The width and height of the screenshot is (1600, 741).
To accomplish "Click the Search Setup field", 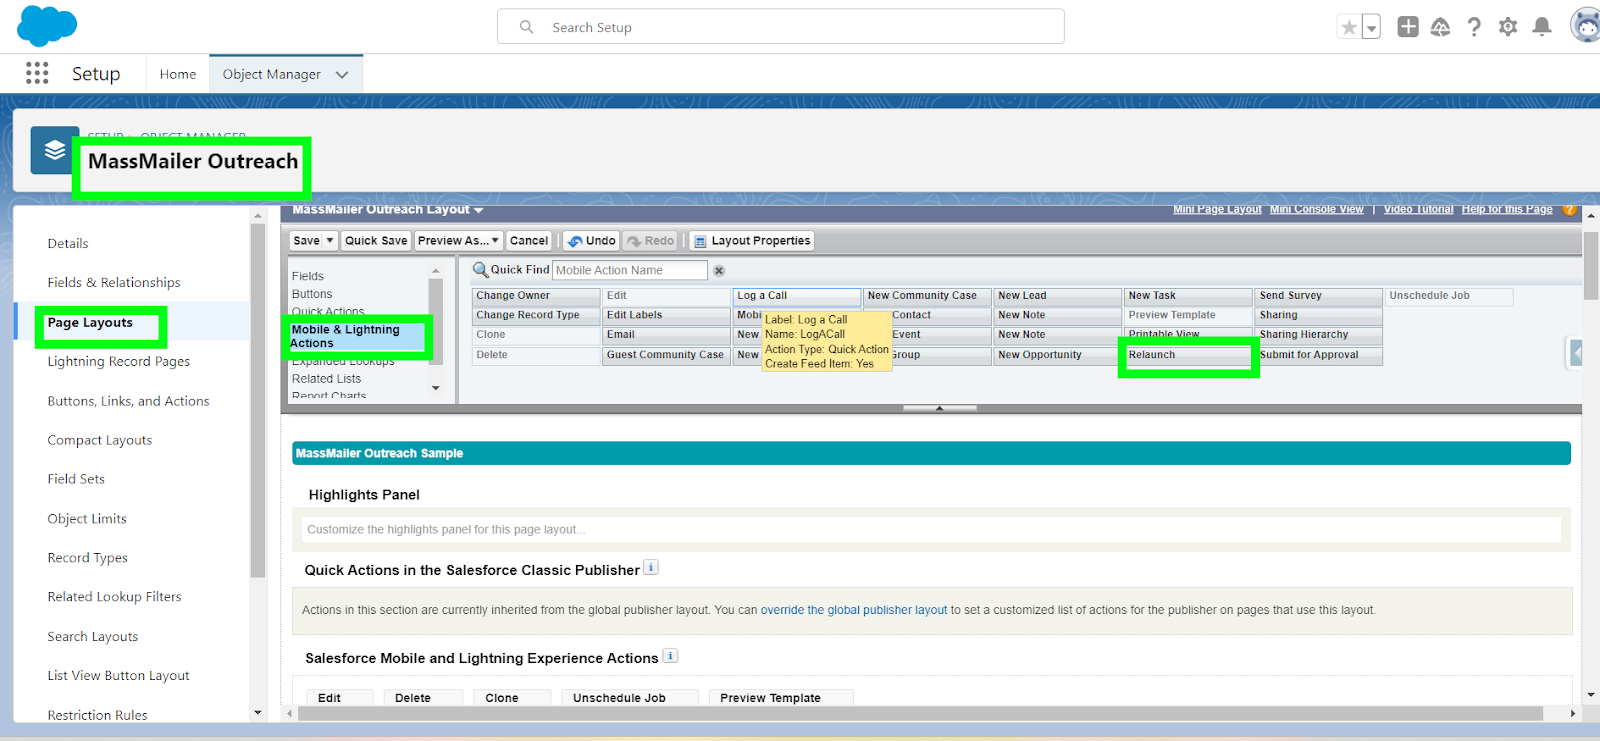I will click(781, 27).
